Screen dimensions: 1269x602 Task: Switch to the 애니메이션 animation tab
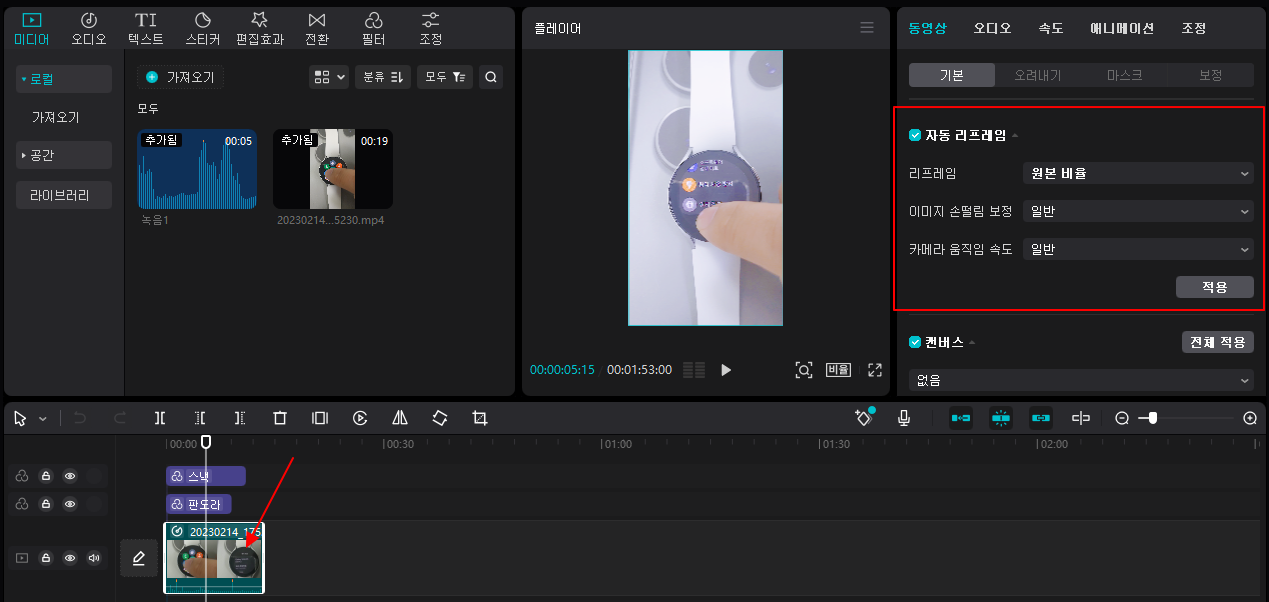[x=1122, y=28]
